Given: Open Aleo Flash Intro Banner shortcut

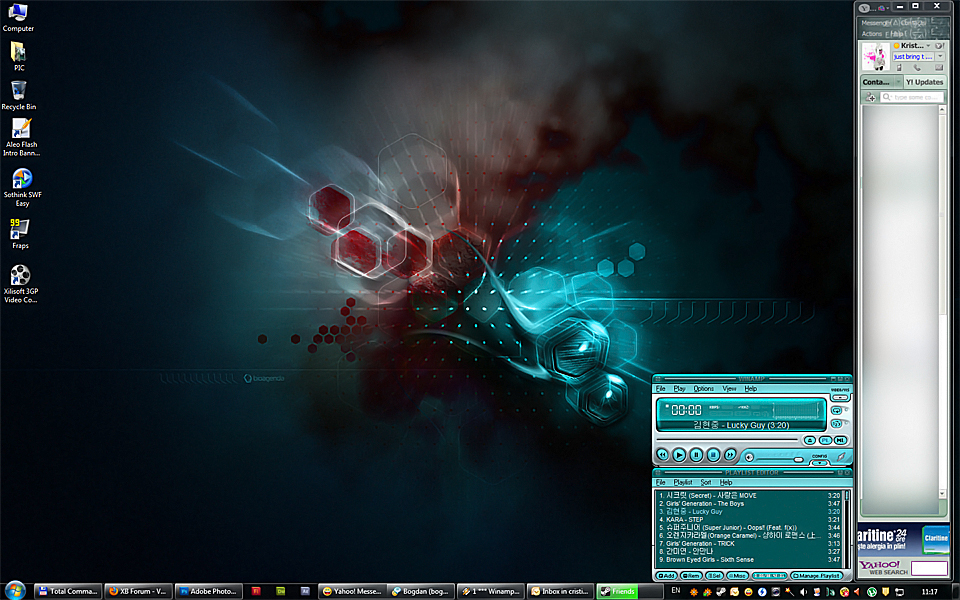Looking at the screenshot, I should pyautogui.click(x=21, y=138).
